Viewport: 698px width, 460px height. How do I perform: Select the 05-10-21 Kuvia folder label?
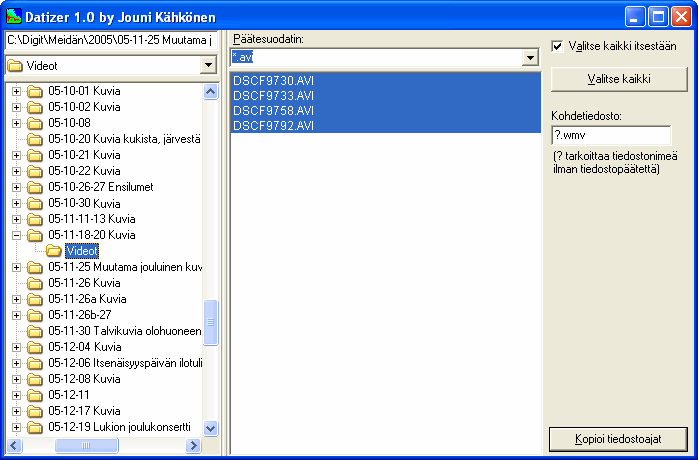point(85,155)
